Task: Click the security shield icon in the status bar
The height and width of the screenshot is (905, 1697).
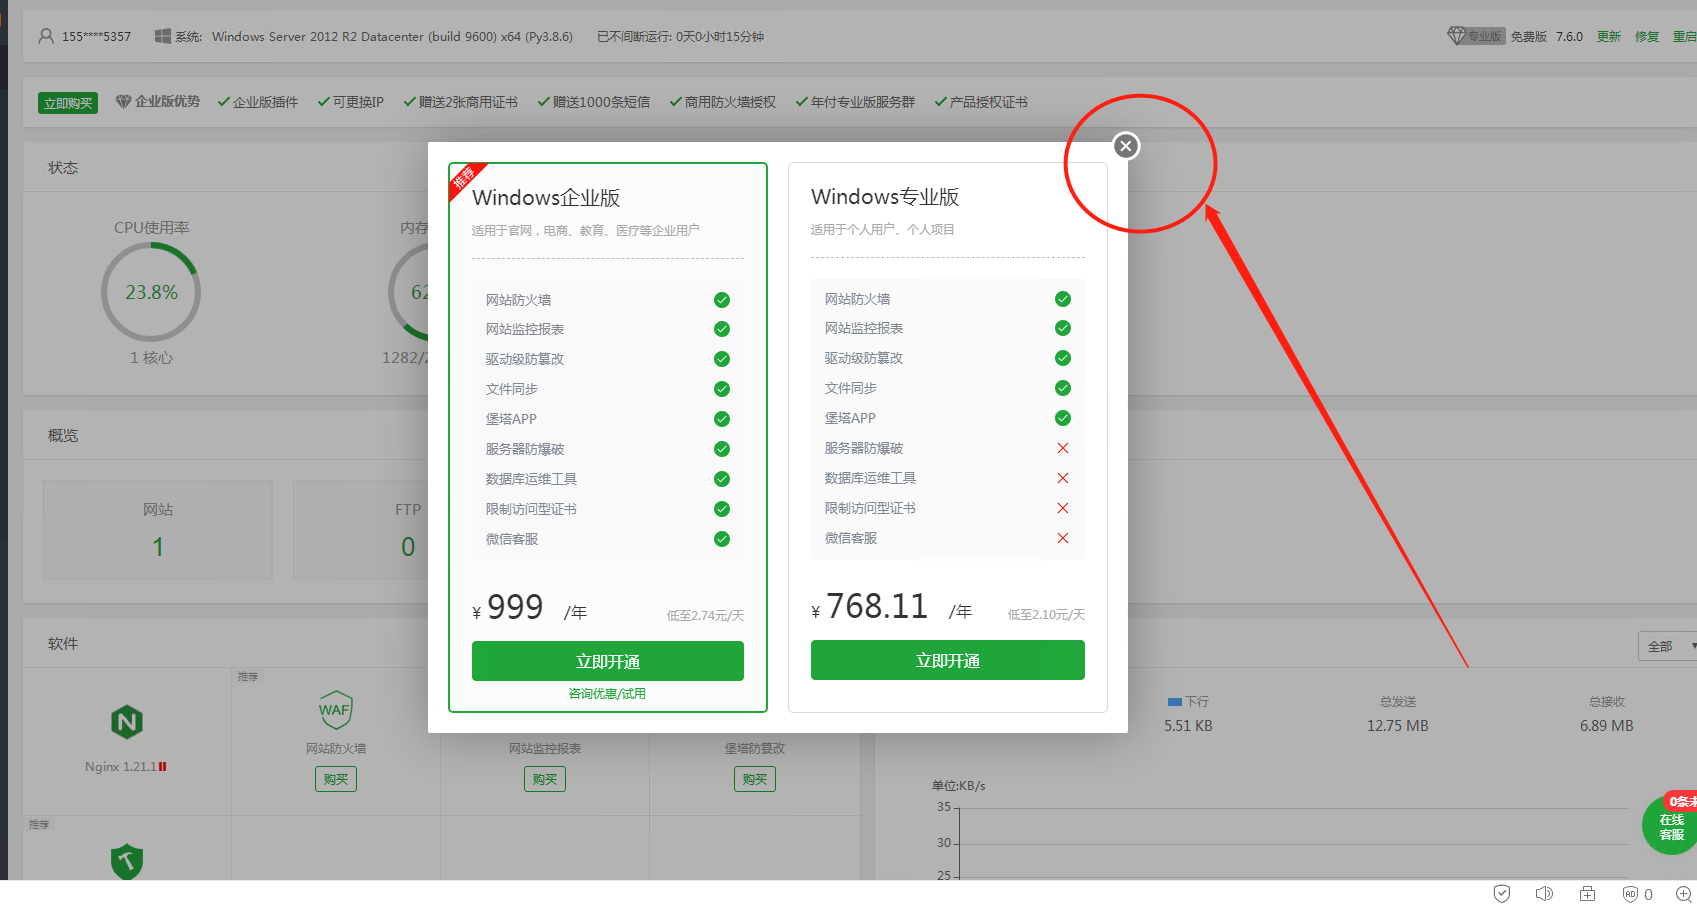Action: tap(1501, 894)
